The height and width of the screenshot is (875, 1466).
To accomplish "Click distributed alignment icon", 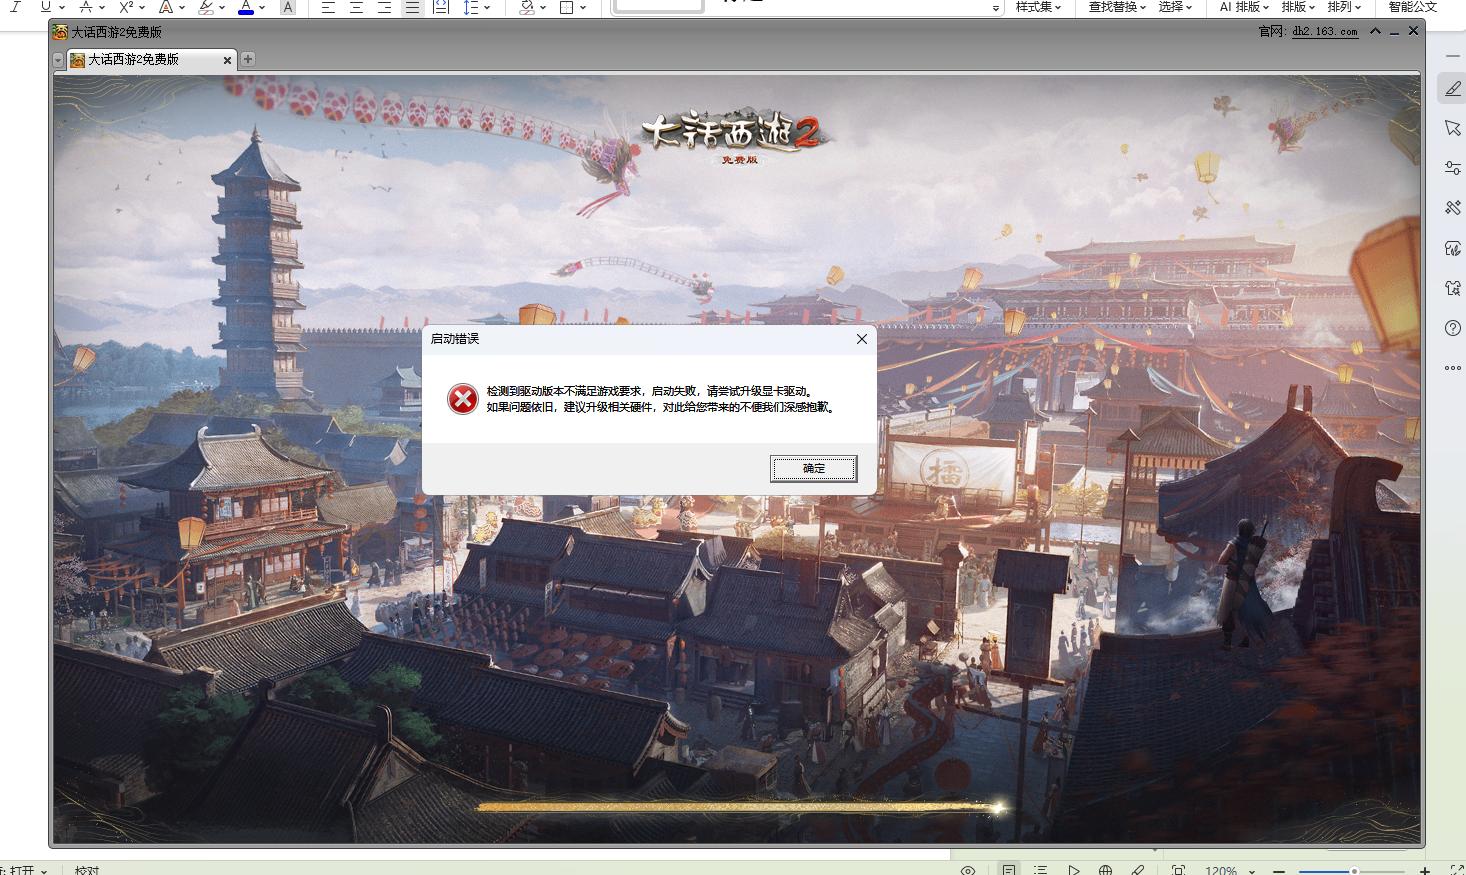I will (441, 7).
